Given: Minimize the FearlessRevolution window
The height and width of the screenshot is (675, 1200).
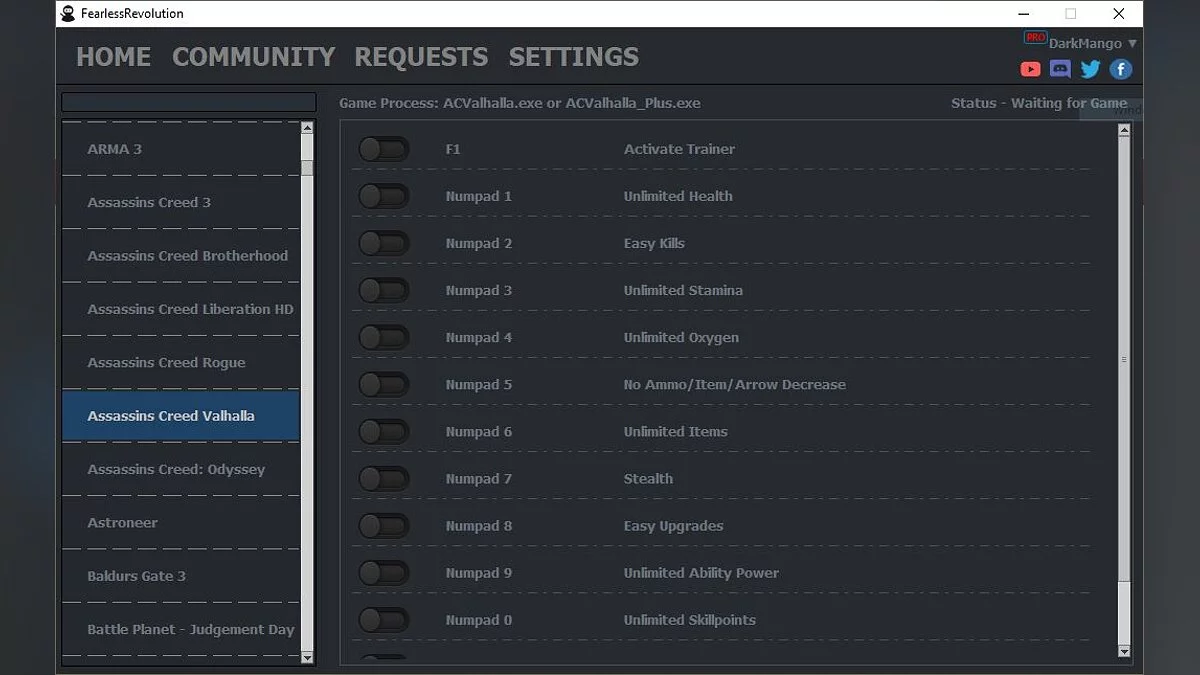Looking at the screenshot, I should (1023, 13).
